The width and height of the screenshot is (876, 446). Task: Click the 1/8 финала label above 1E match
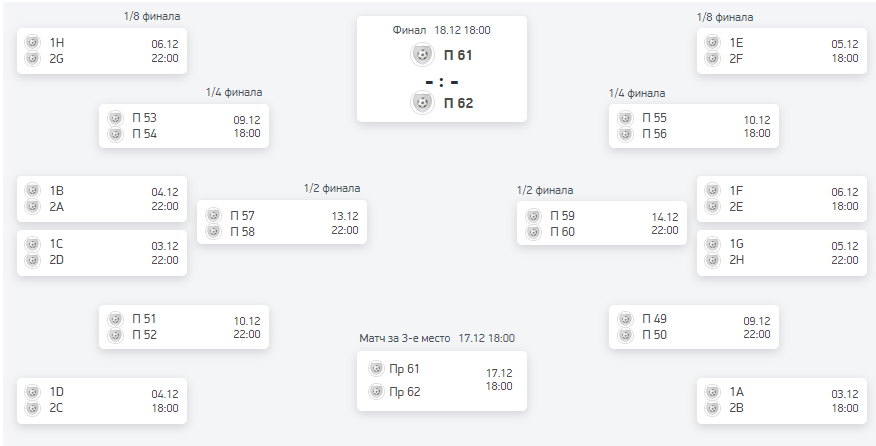coord(725,17)
